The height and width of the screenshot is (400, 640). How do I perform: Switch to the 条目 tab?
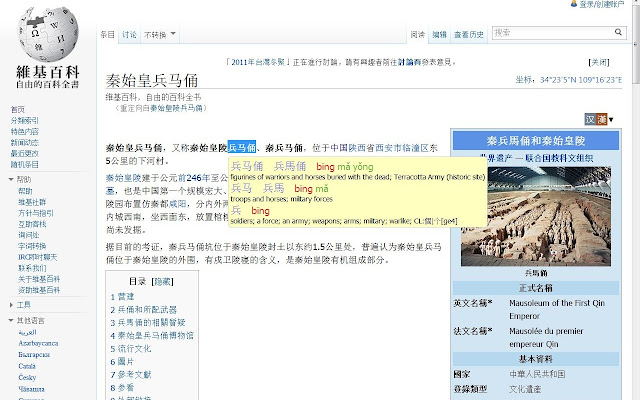coord(107,35)
